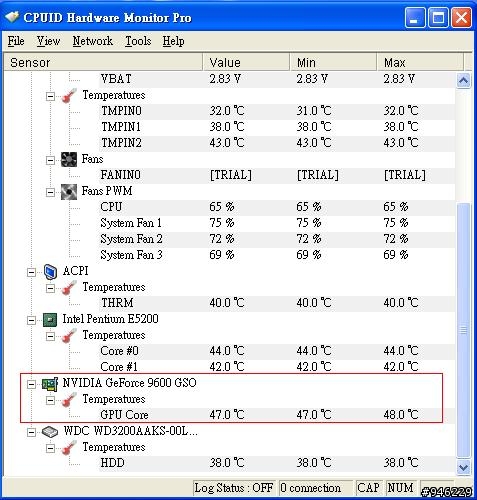477x500 pixels.
Task: Click the Min column header
Action: pyautogui.click(x=333, y=62)
